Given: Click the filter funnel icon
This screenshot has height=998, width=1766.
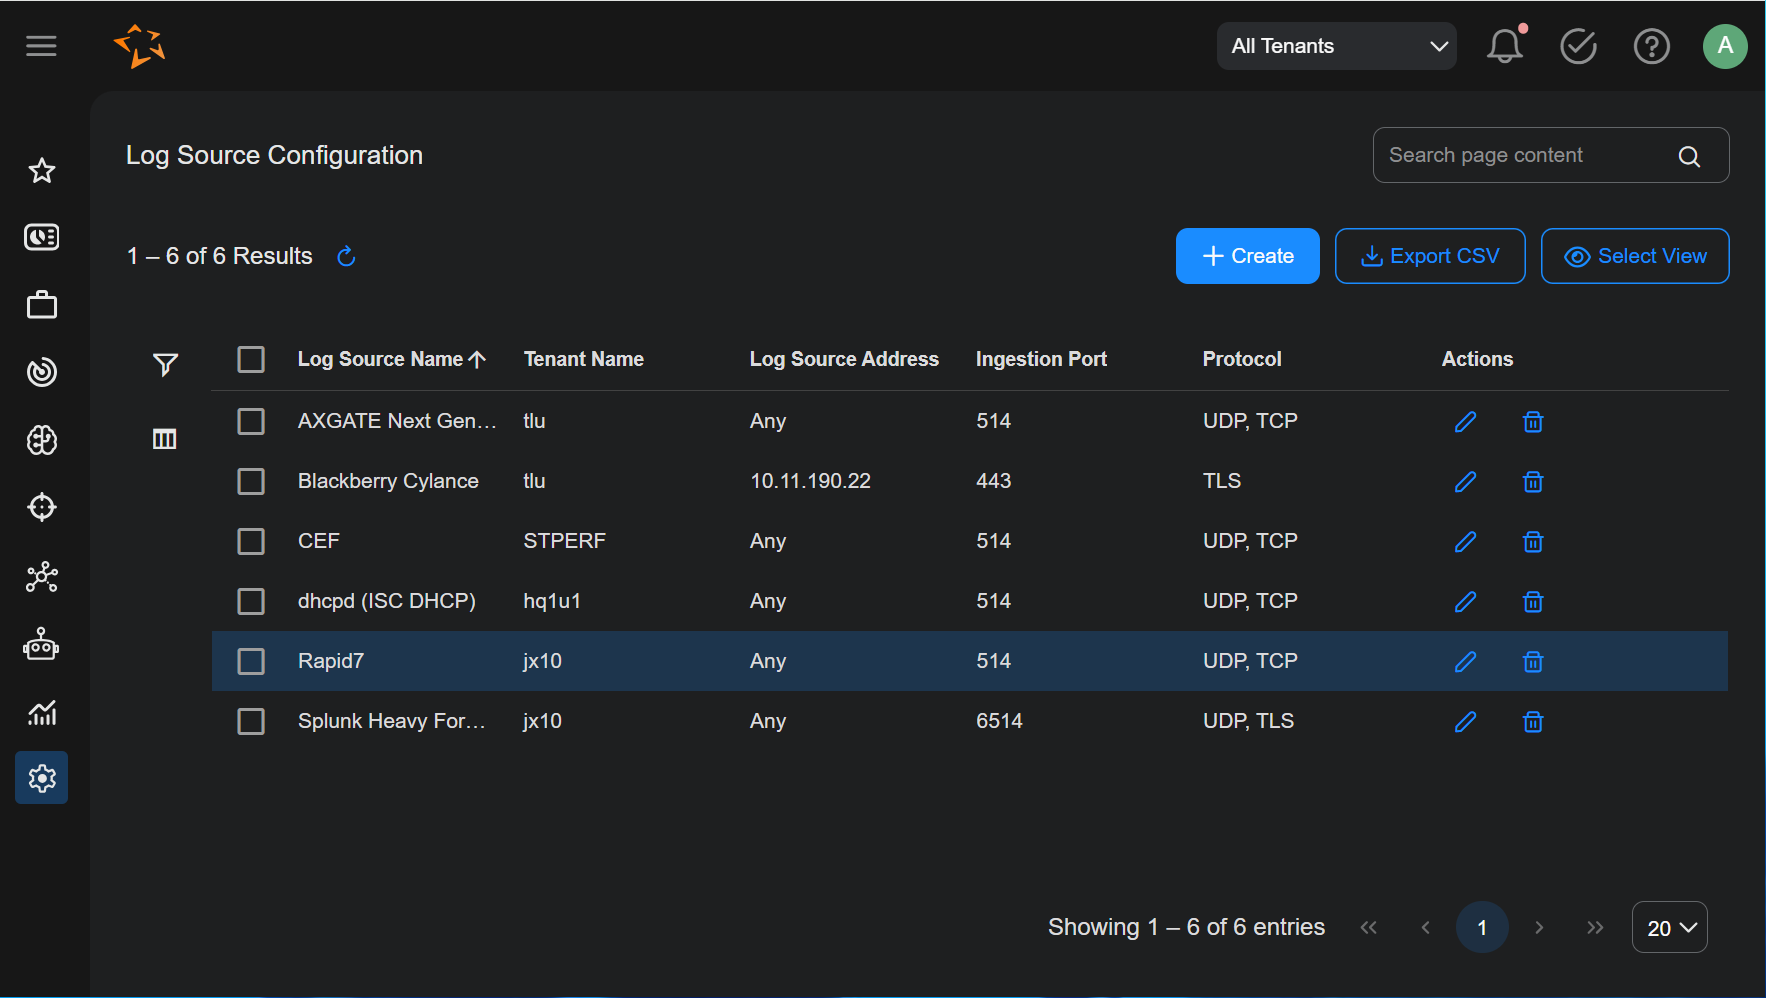Looking at the screenshot, I should [x=165, y=364].
